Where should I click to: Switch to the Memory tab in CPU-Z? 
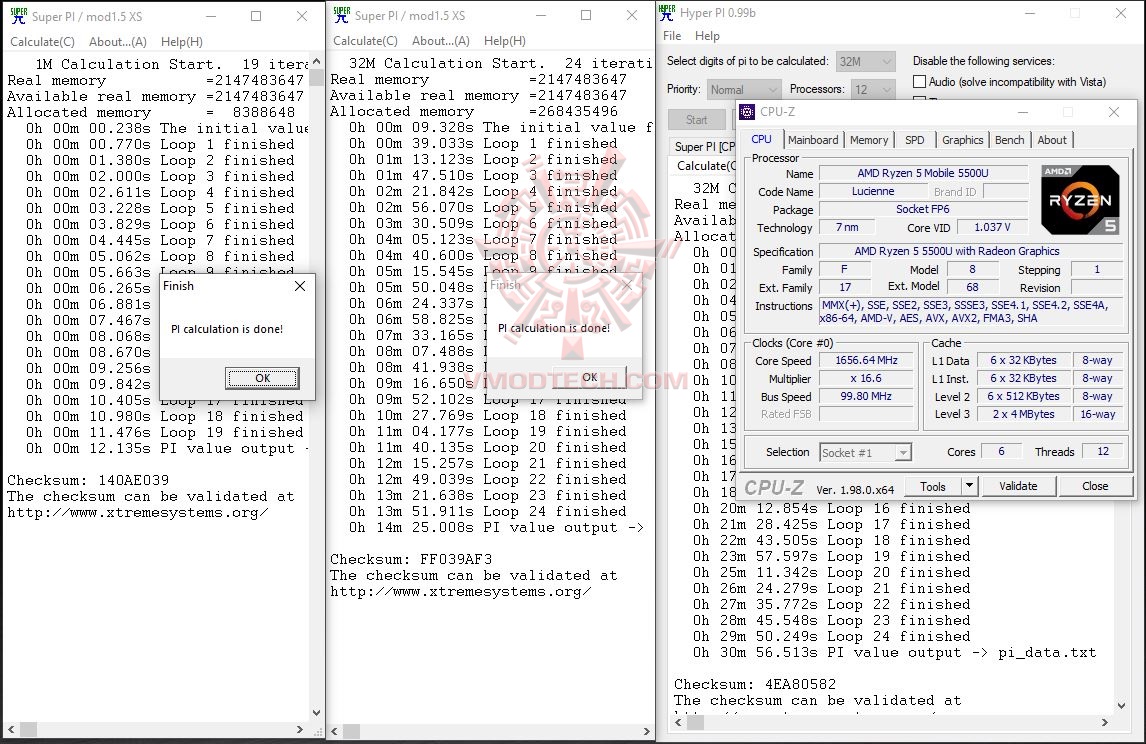(869, 140)
